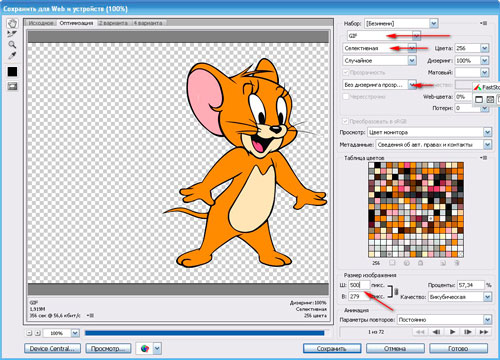
Task: Open the color table flyout menu
Action: (484, 158)
